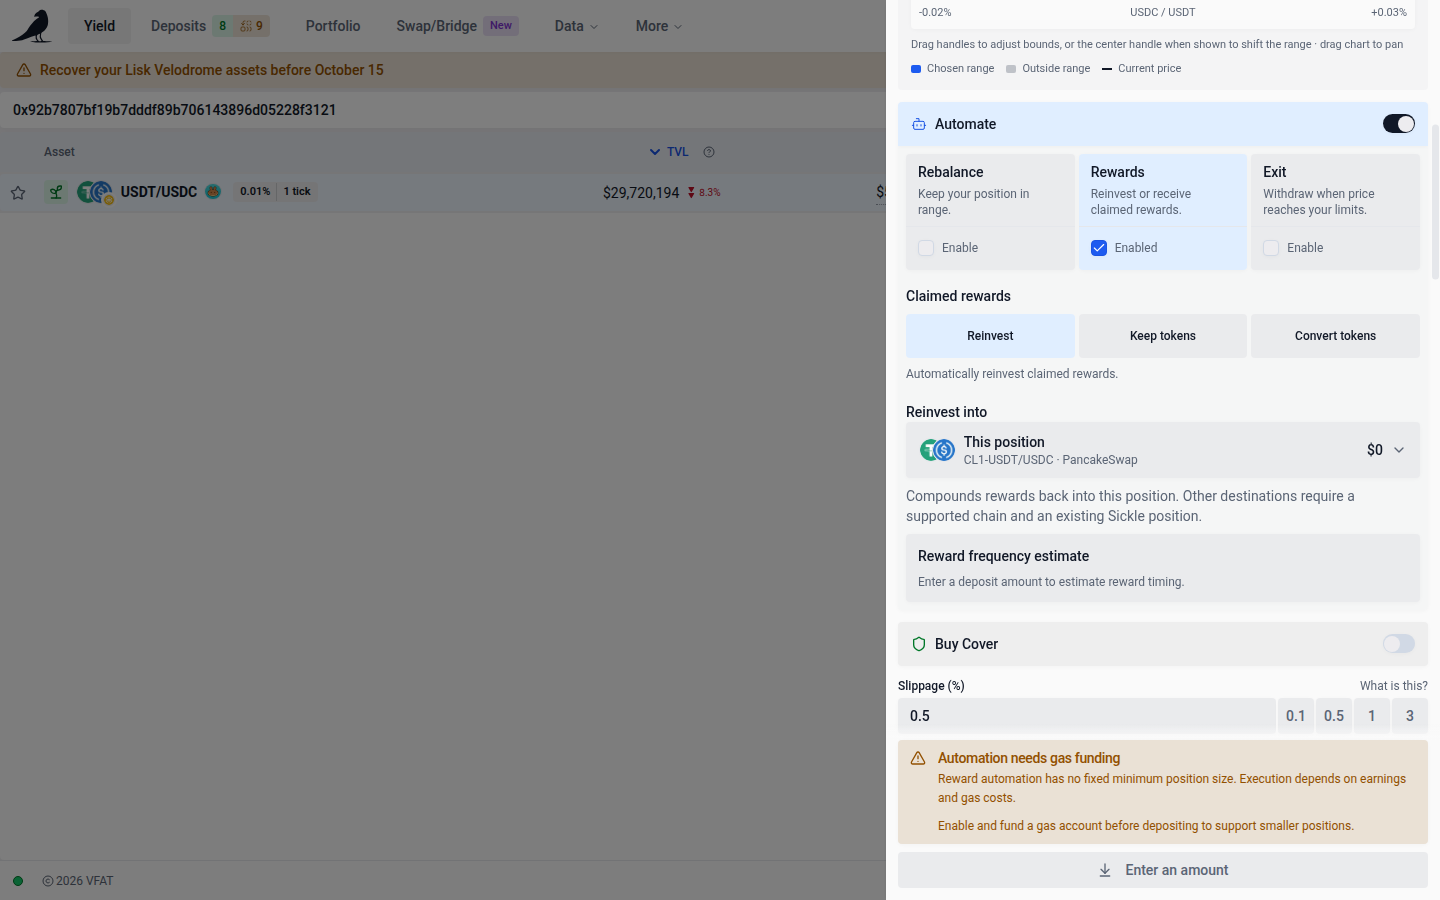Enable the Rebalance checkbox
This screenshot has width=1440, height=900.
pos(926,248)
